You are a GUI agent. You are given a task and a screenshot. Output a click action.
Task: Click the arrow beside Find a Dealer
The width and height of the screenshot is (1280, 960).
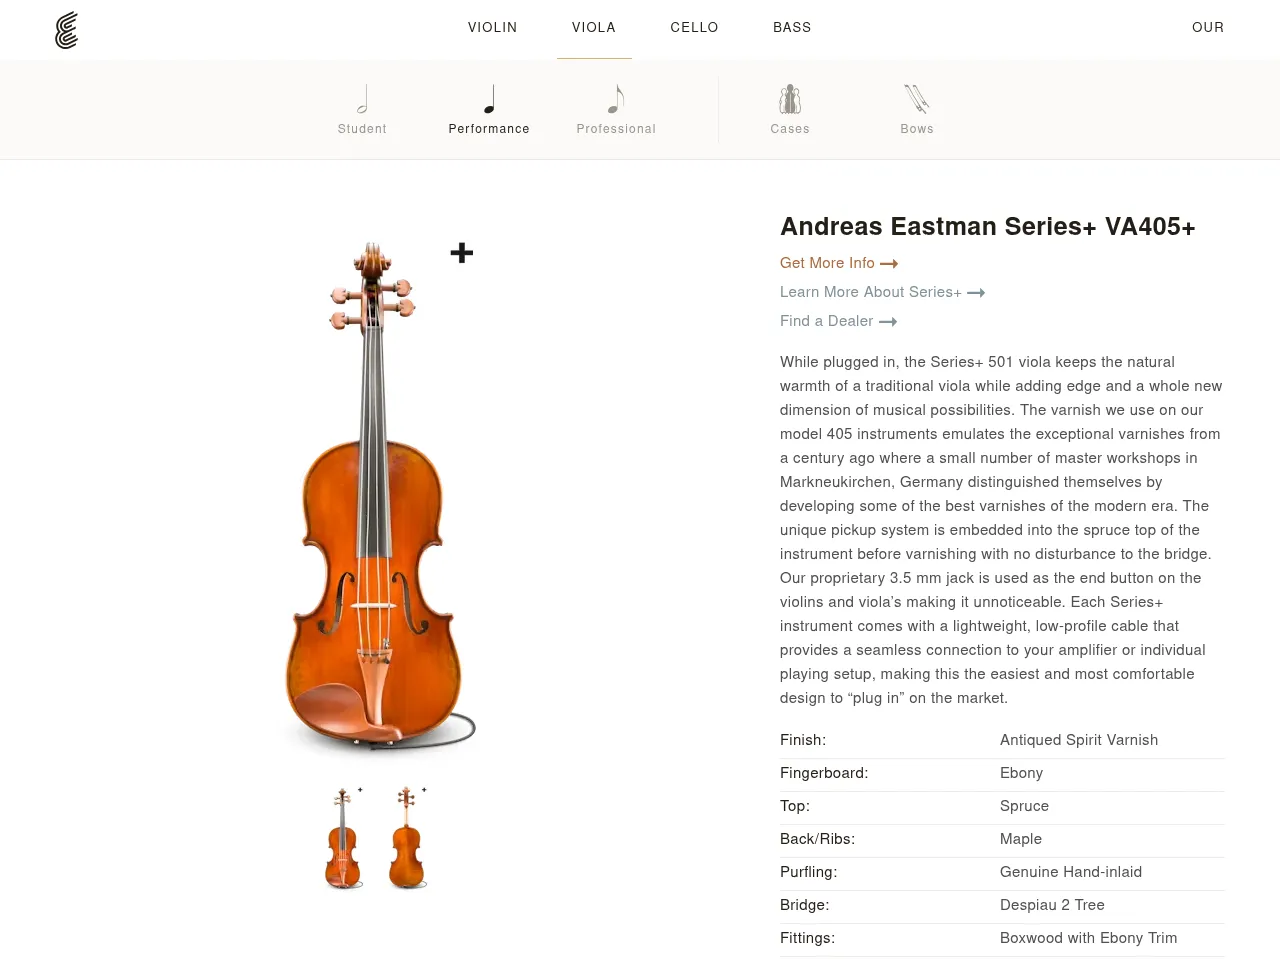pyautogui.click(x=888, y=321)
